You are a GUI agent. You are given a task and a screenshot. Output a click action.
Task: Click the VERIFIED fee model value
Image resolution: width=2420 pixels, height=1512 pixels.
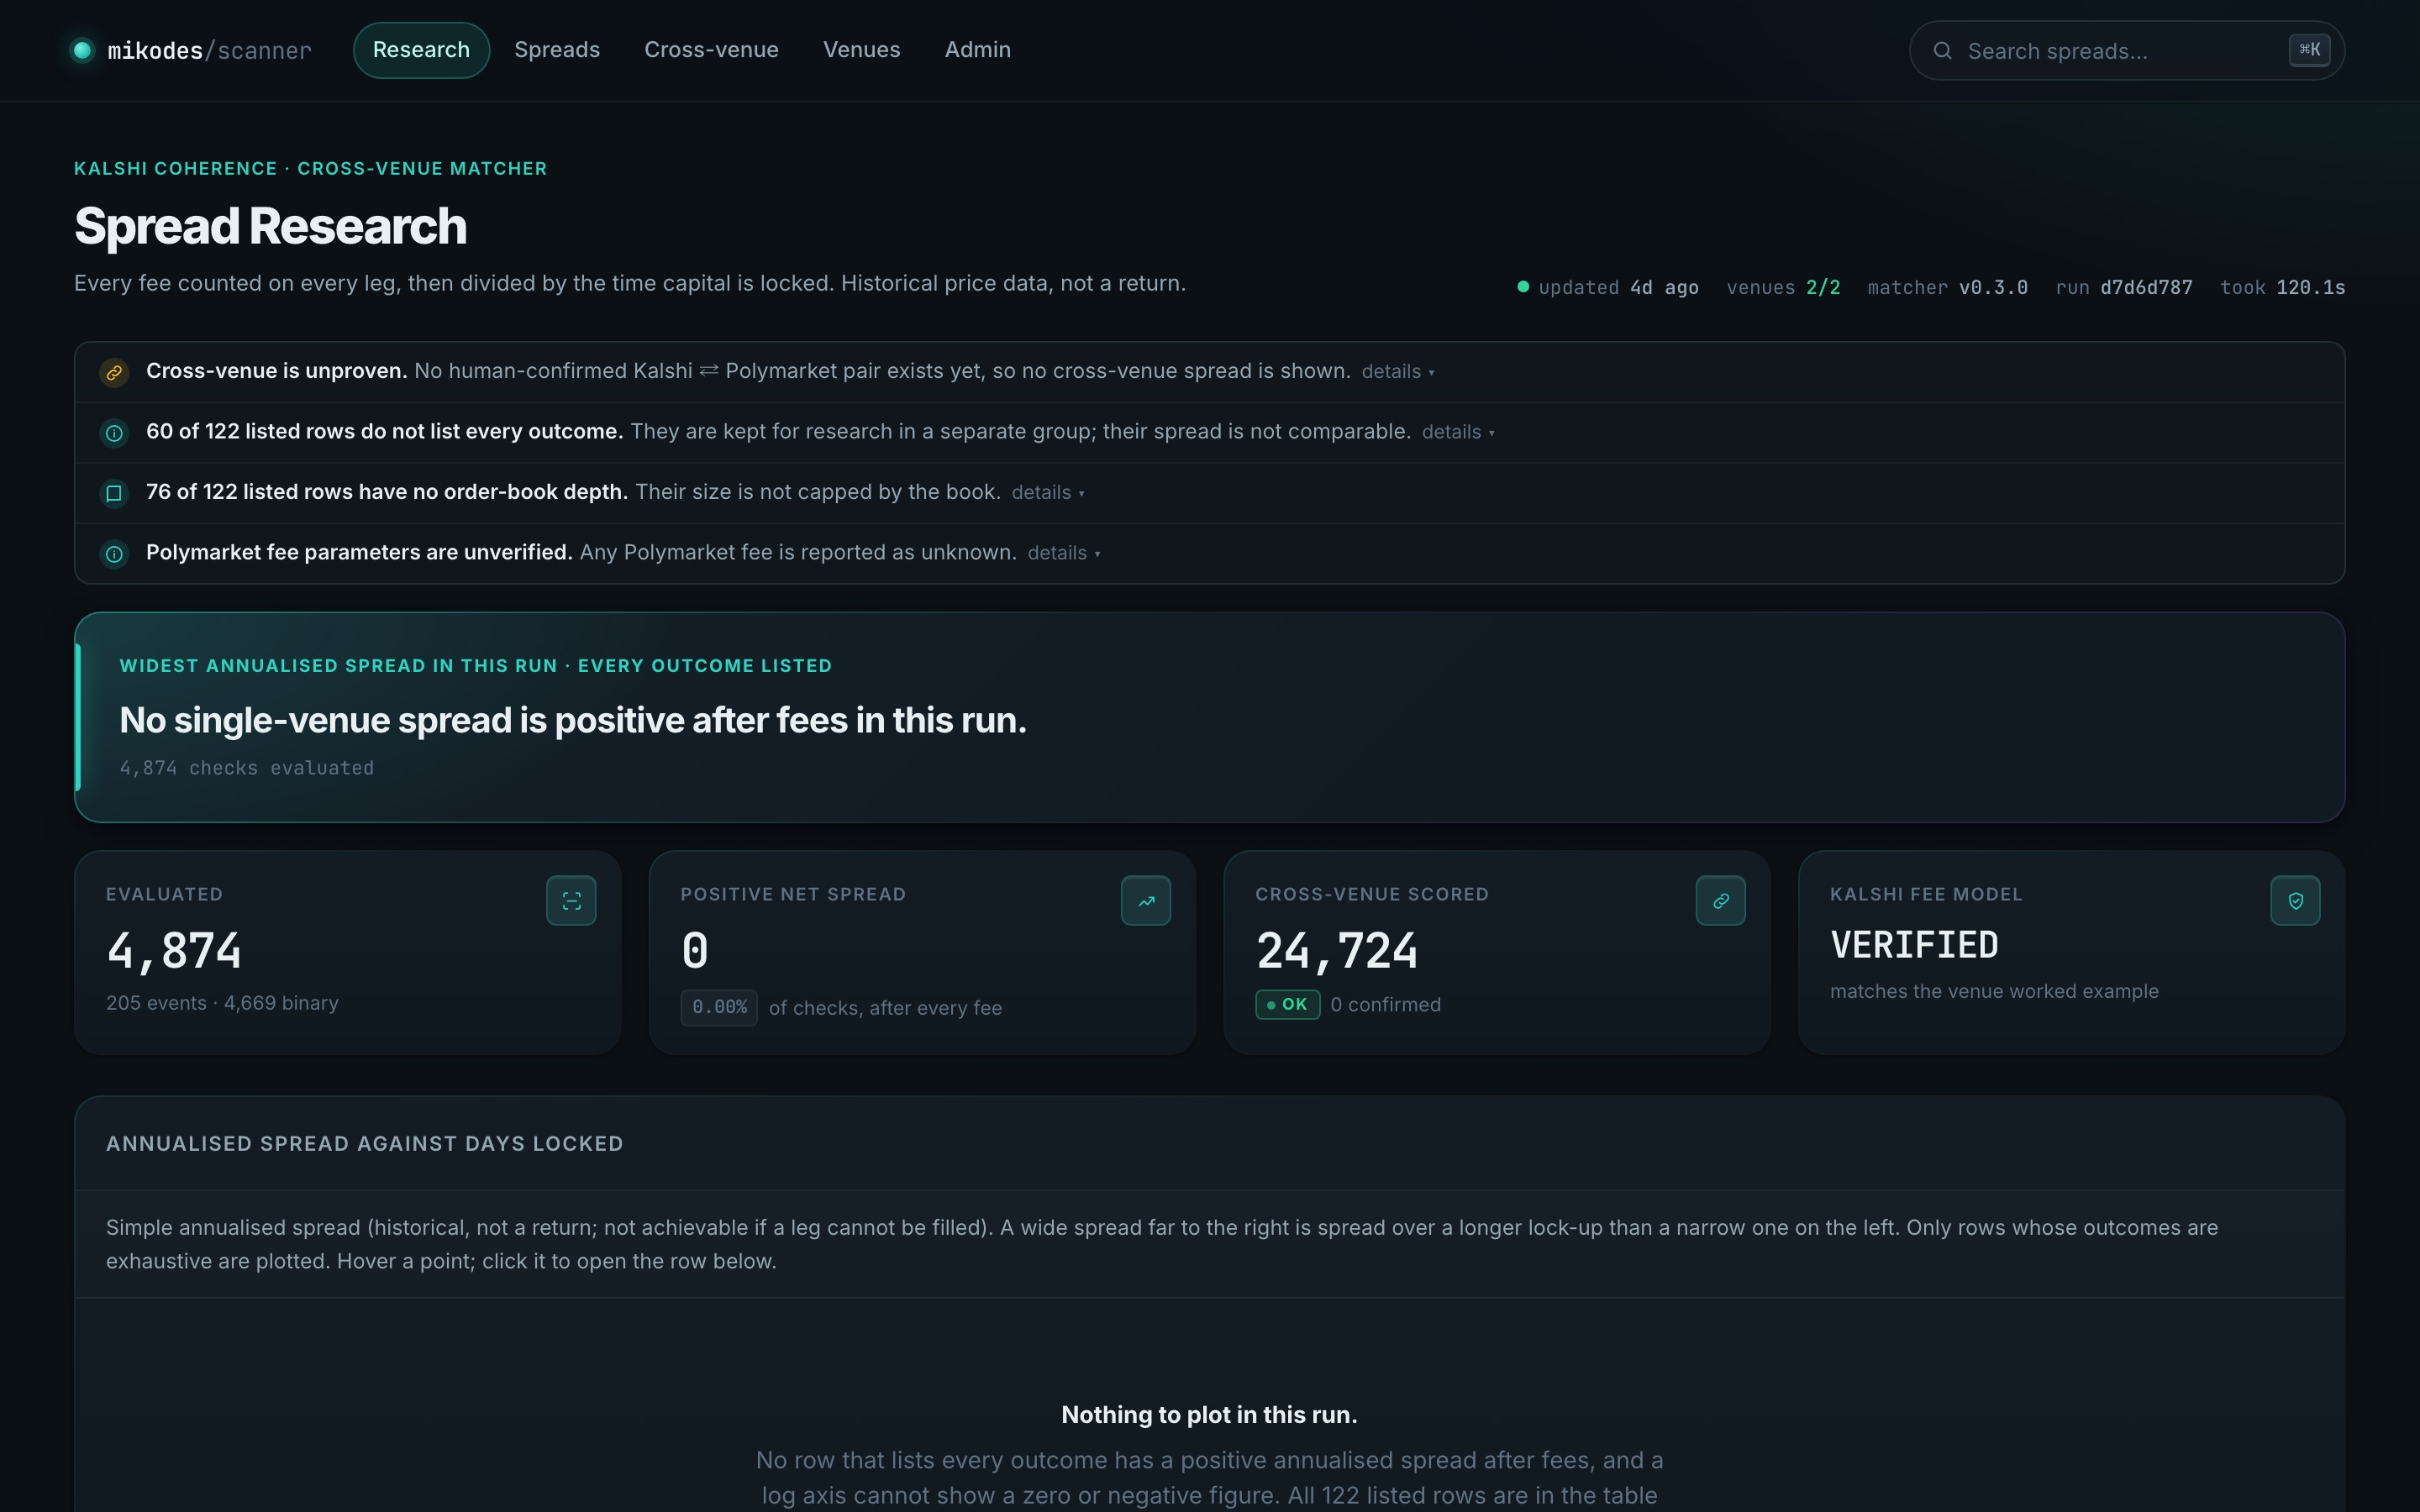pos(1914,946)
